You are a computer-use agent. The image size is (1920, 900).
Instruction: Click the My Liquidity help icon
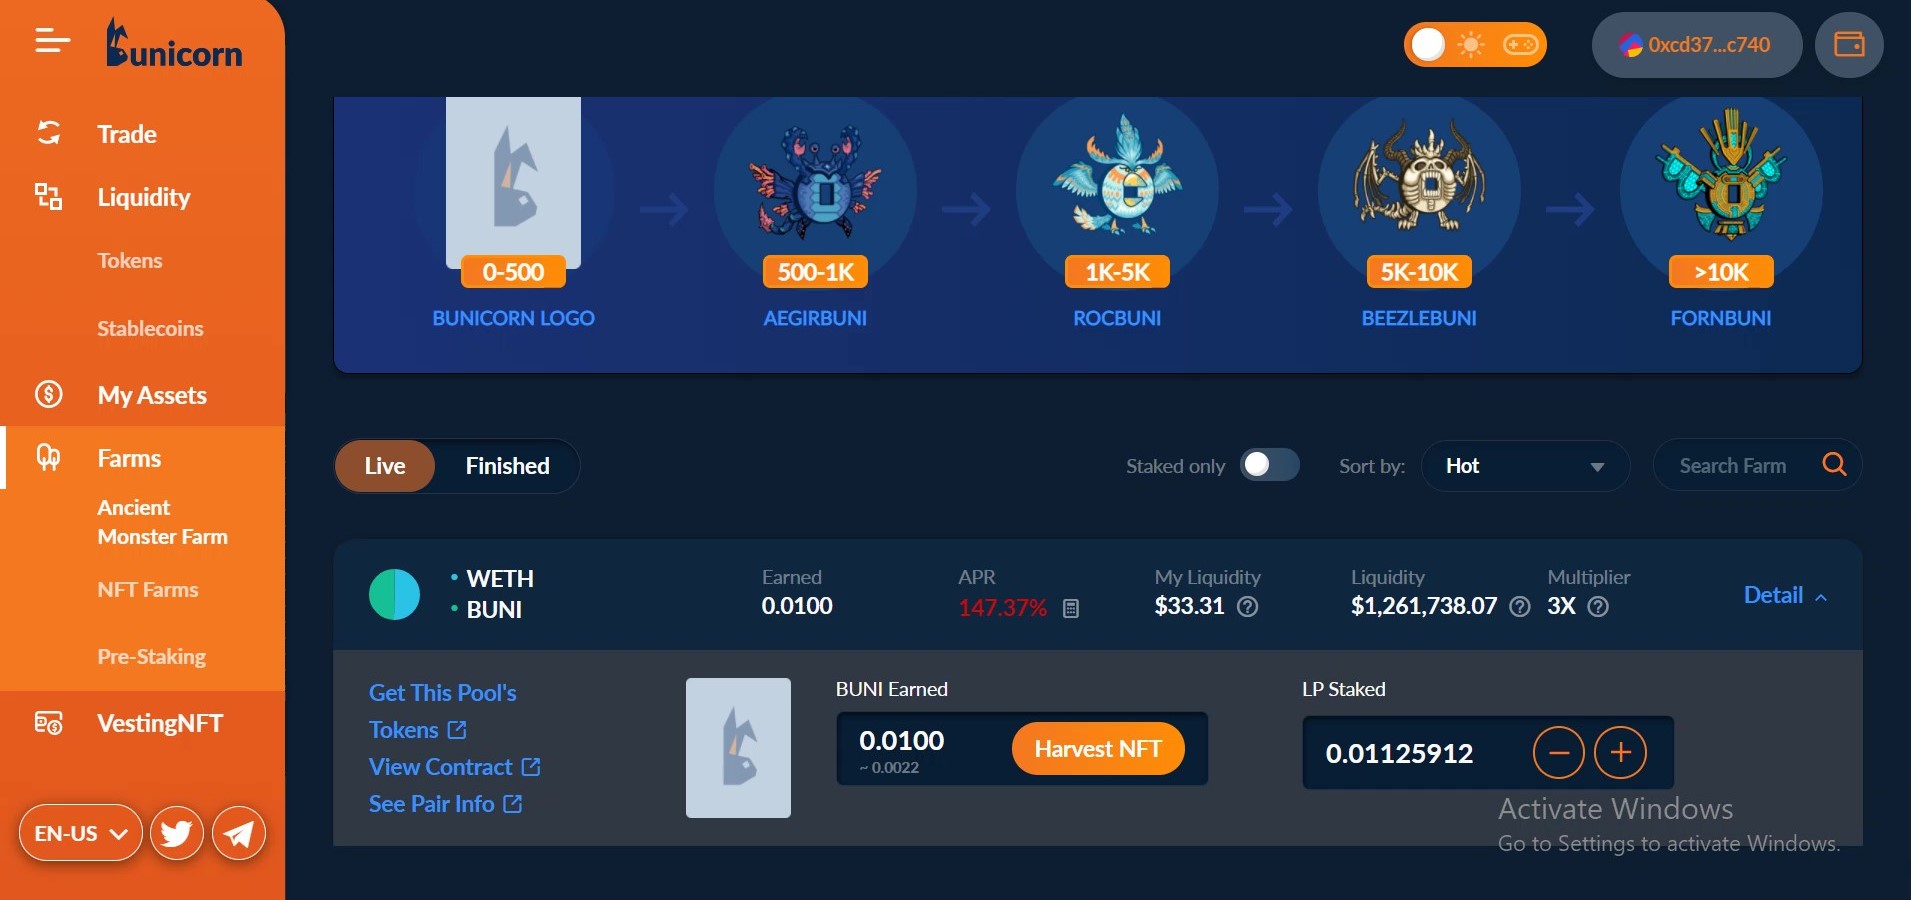(x=1247, y=606)
